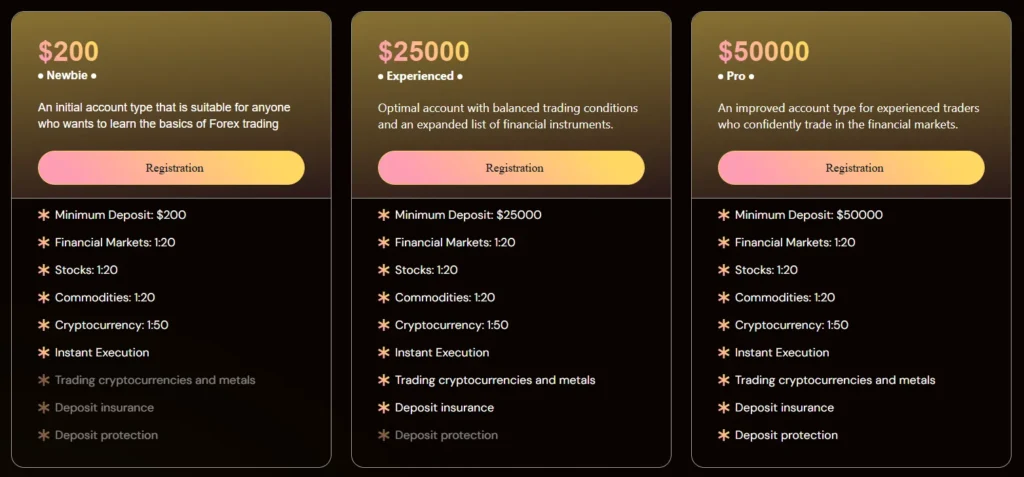The width and height of the screenshot is (1024, 477).
Task: Click the Experienced plan label
Action: [420, 76]
